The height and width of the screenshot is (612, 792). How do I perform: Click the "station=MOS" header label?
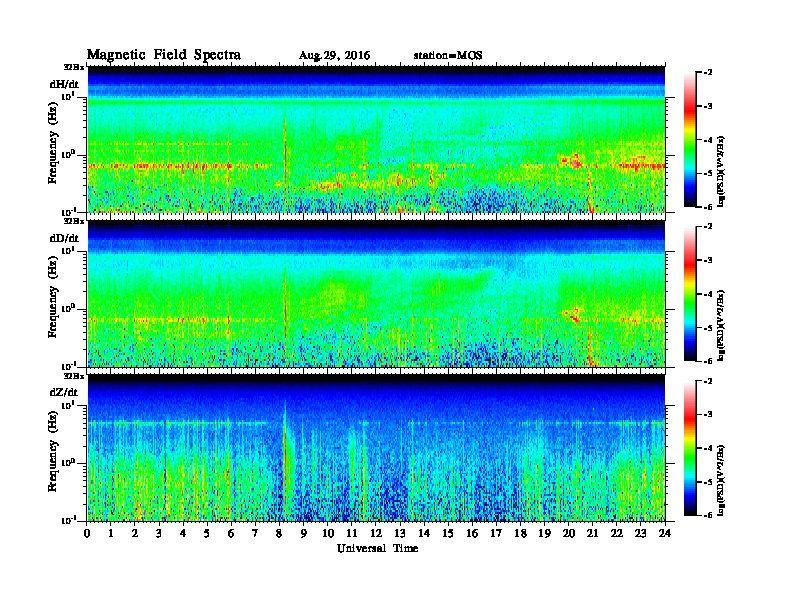tap(448, 56)
